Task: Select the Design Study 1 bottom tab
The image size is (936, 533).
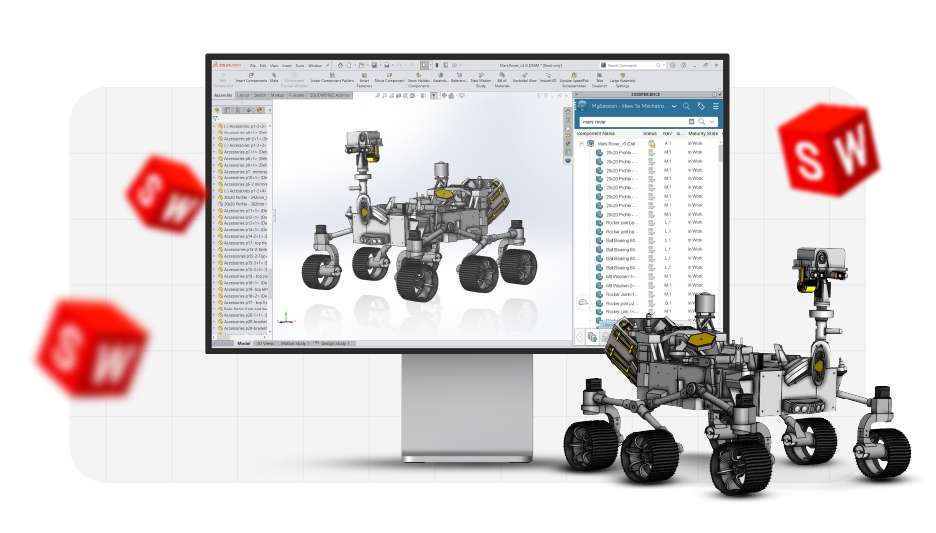Action: [x=335, y=344]
